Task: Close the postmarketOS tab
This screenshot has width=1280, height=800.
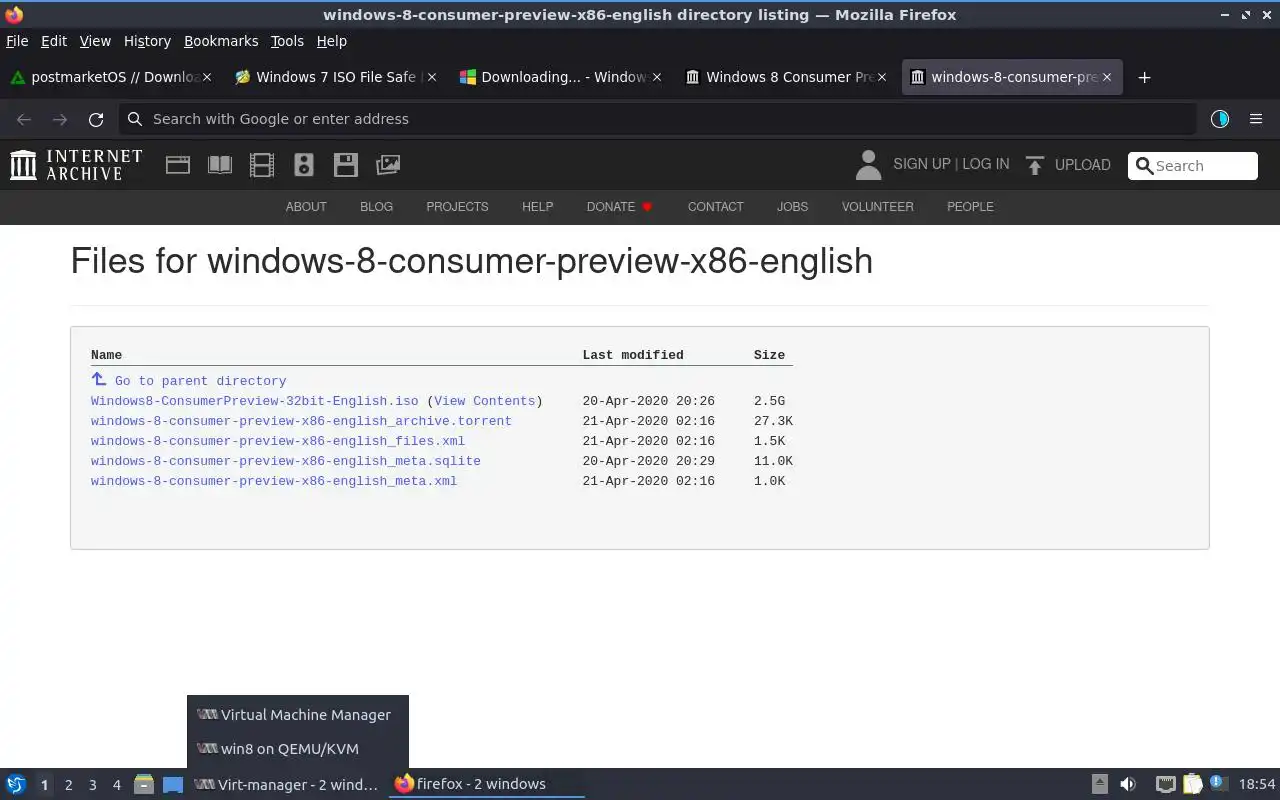Action: click(207, 77)
